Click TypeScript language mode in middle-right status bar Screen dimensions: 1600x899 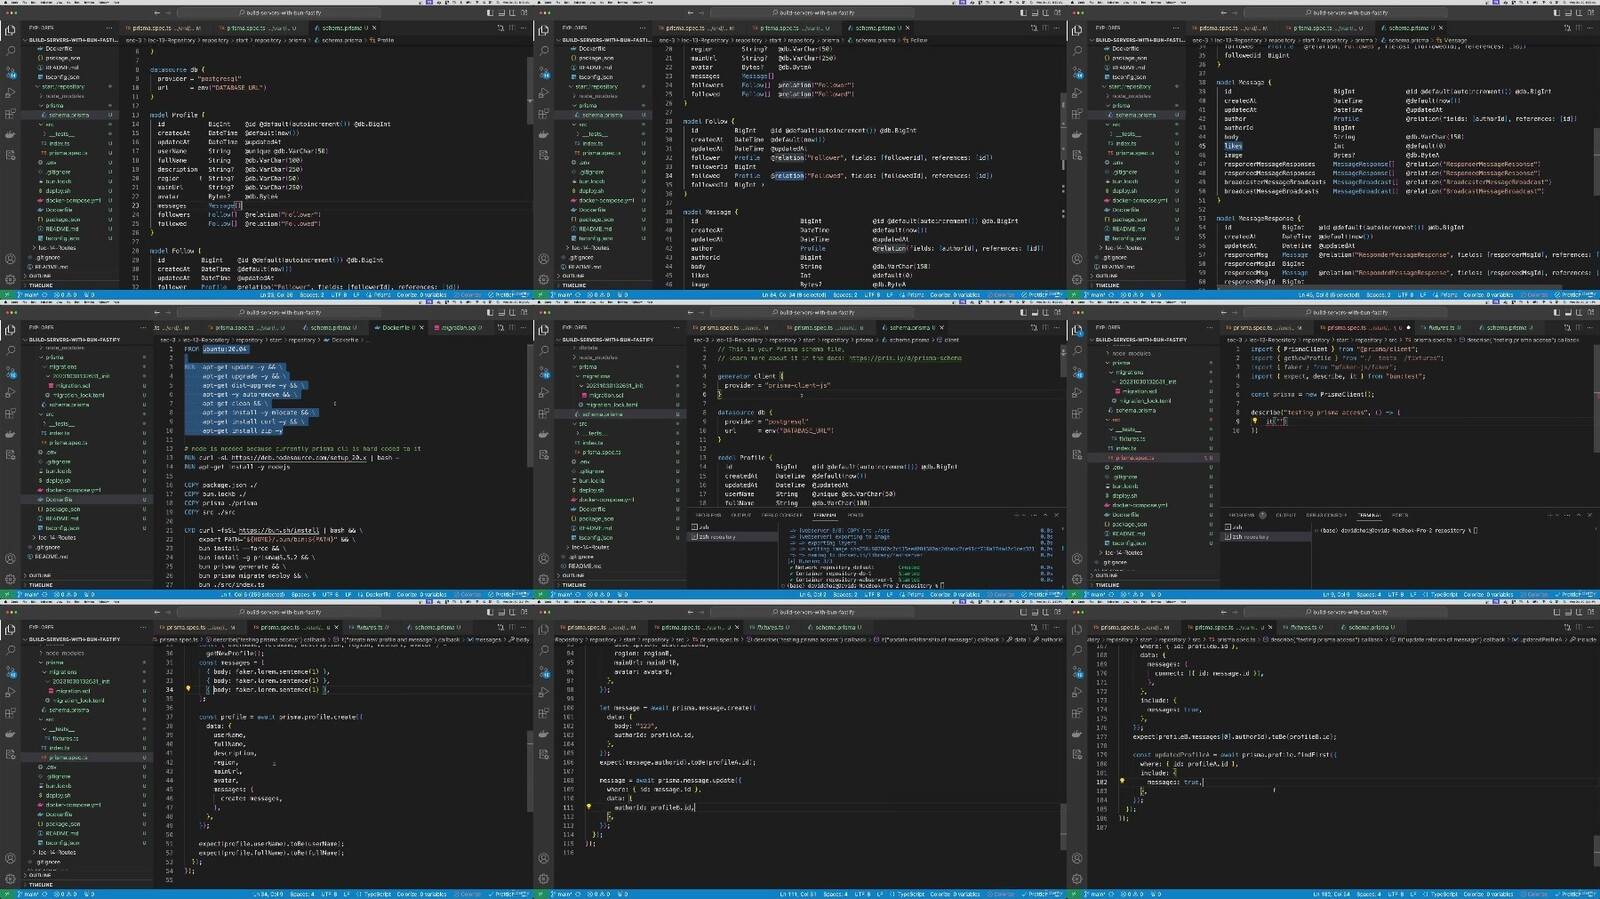1444,595
